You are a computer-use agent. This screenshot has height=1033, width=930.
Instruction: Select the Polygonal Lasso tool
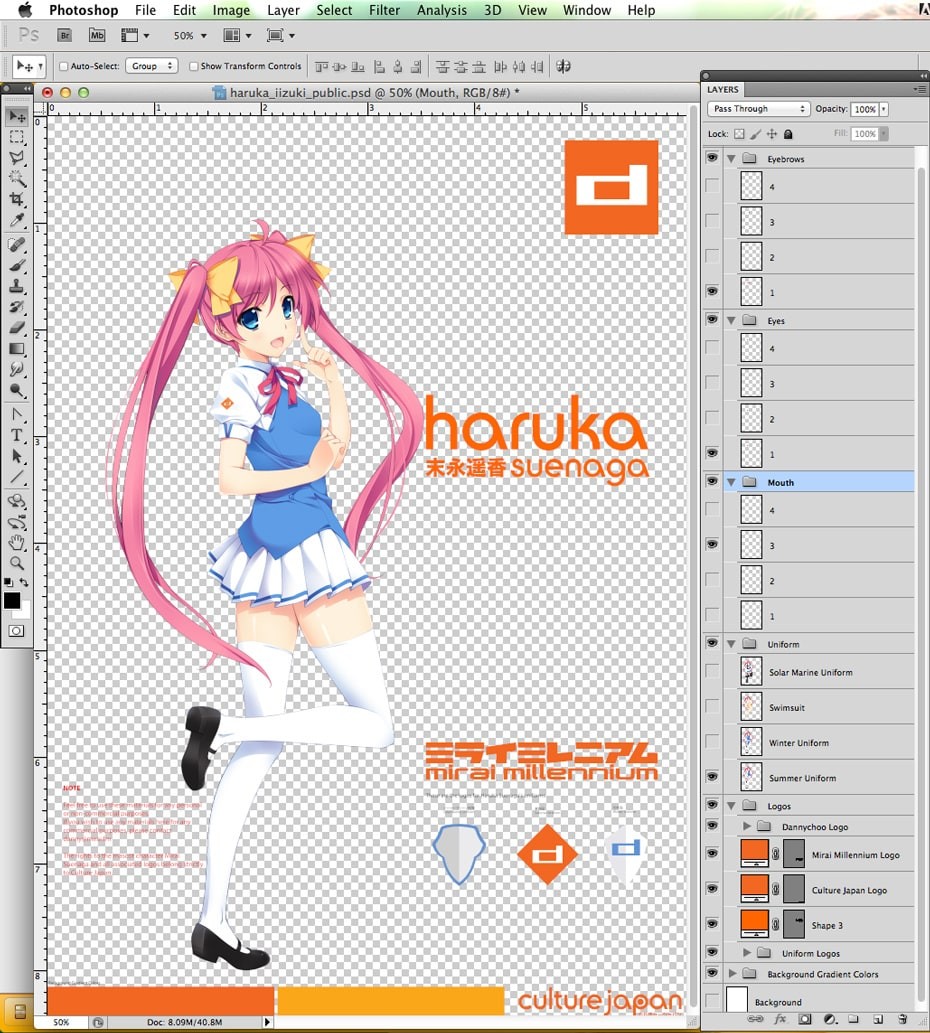tap(17, 157)
